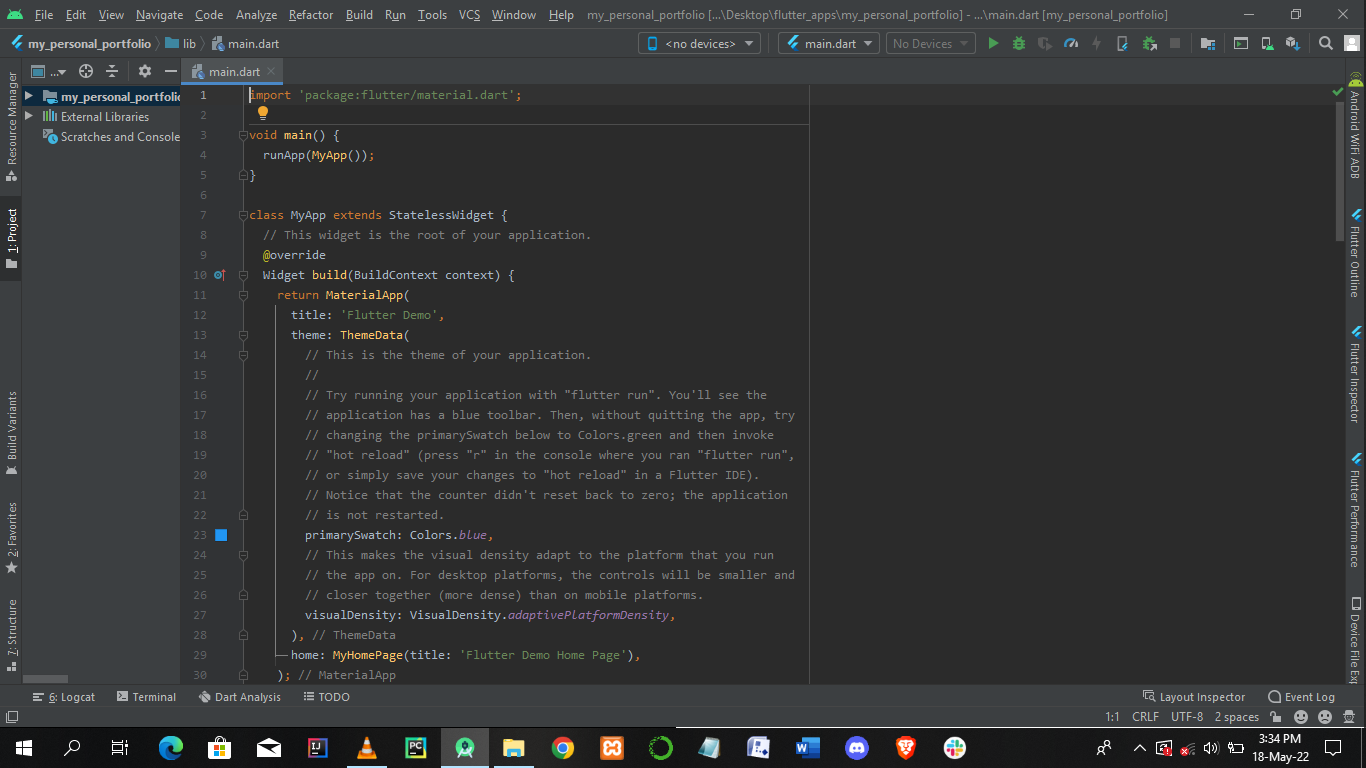Click the inspector hat icon in status bar
1366x768 pixels.
[1349, 717]
